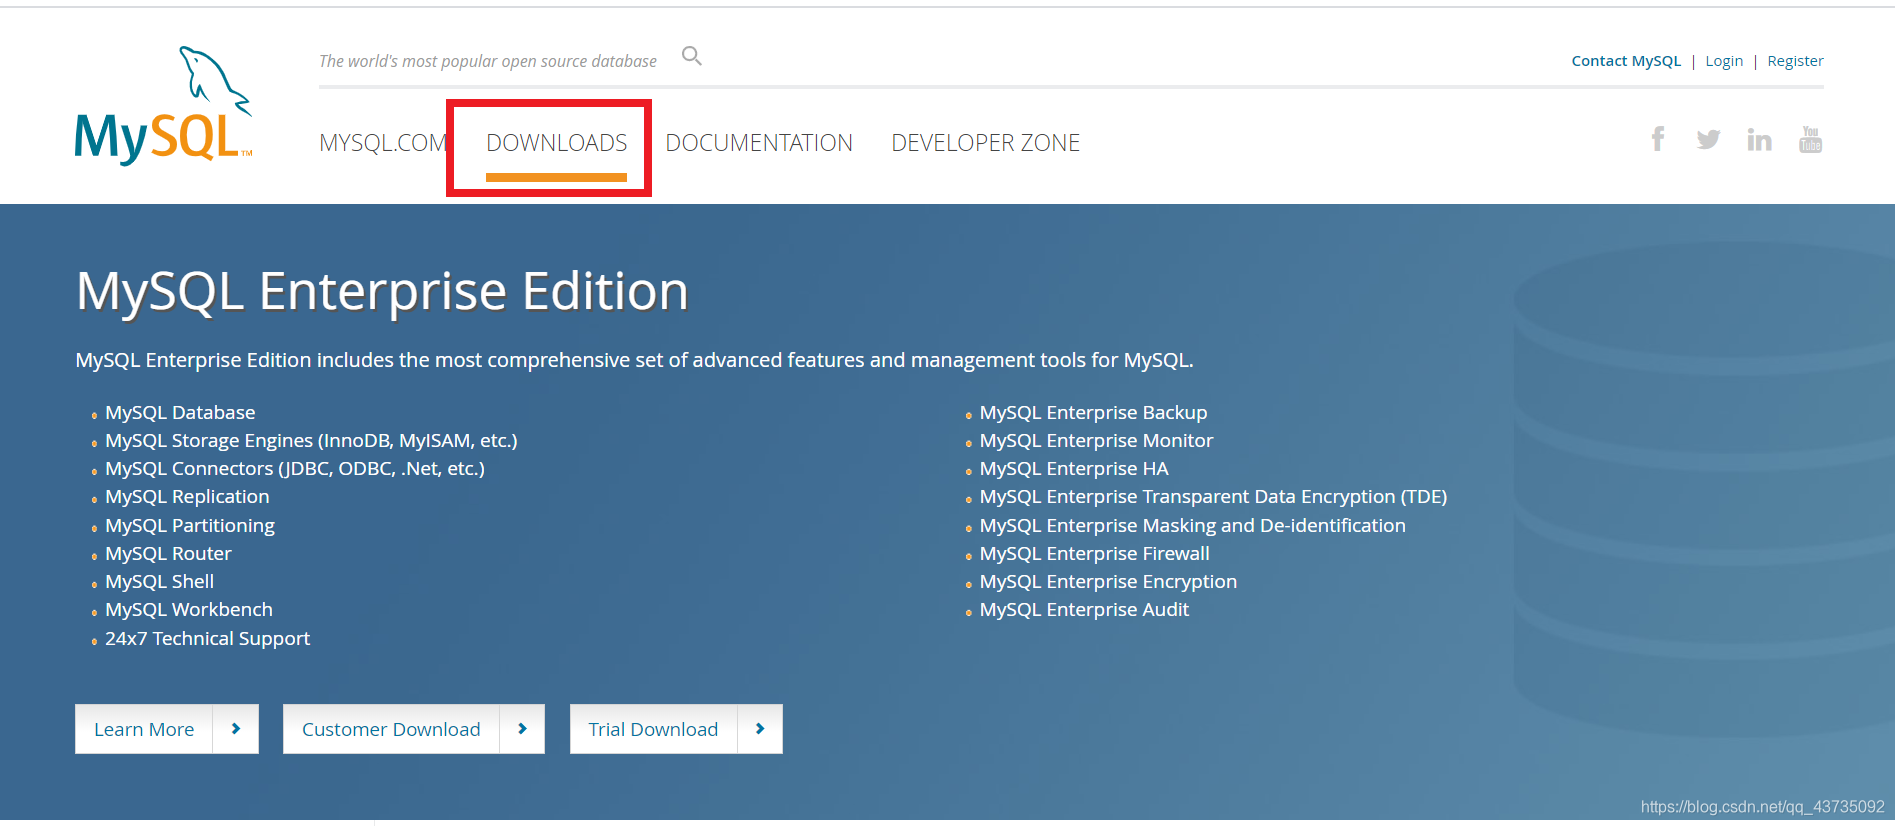Click the MySQL dolphin logo
The image size is (1895, 826).
[x=164, y=106]
